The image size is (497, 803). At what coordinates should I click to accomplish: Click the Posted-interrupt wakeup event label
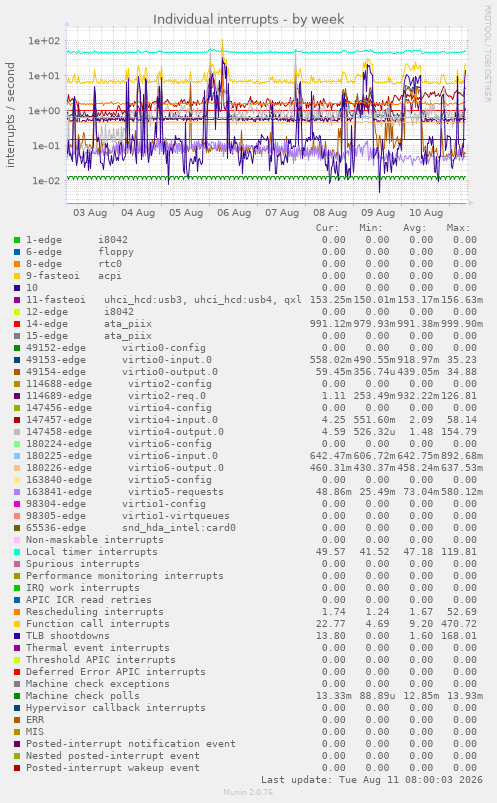[x=113, y=768]
